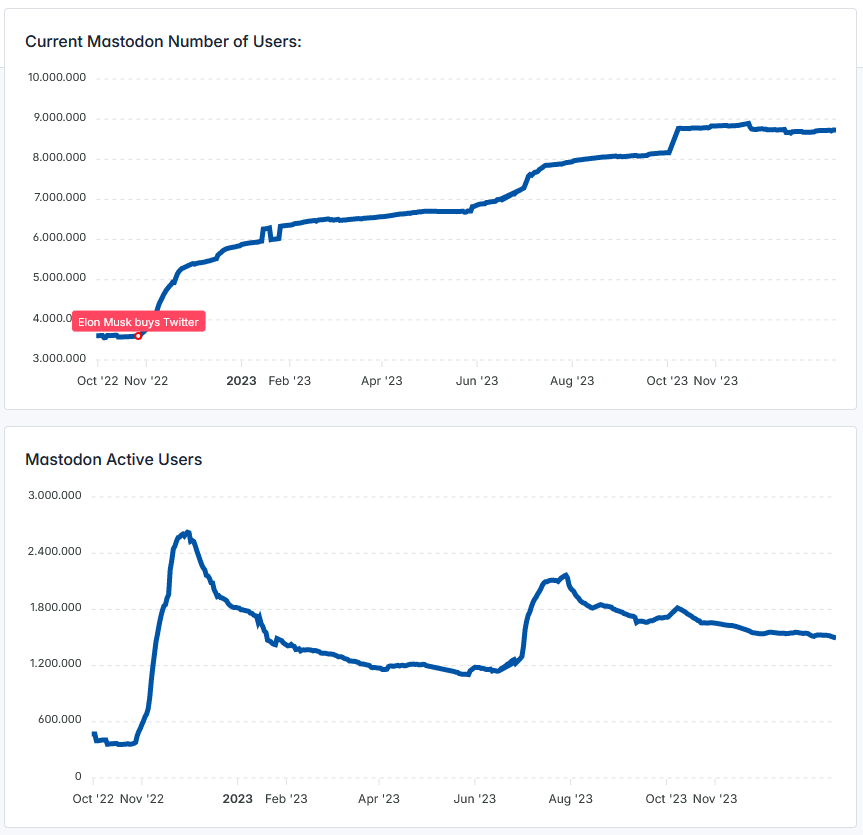Screen dimensions: 863x835
Task: Click Nov '23 in Number of Users chart
Action: [716, 381]
